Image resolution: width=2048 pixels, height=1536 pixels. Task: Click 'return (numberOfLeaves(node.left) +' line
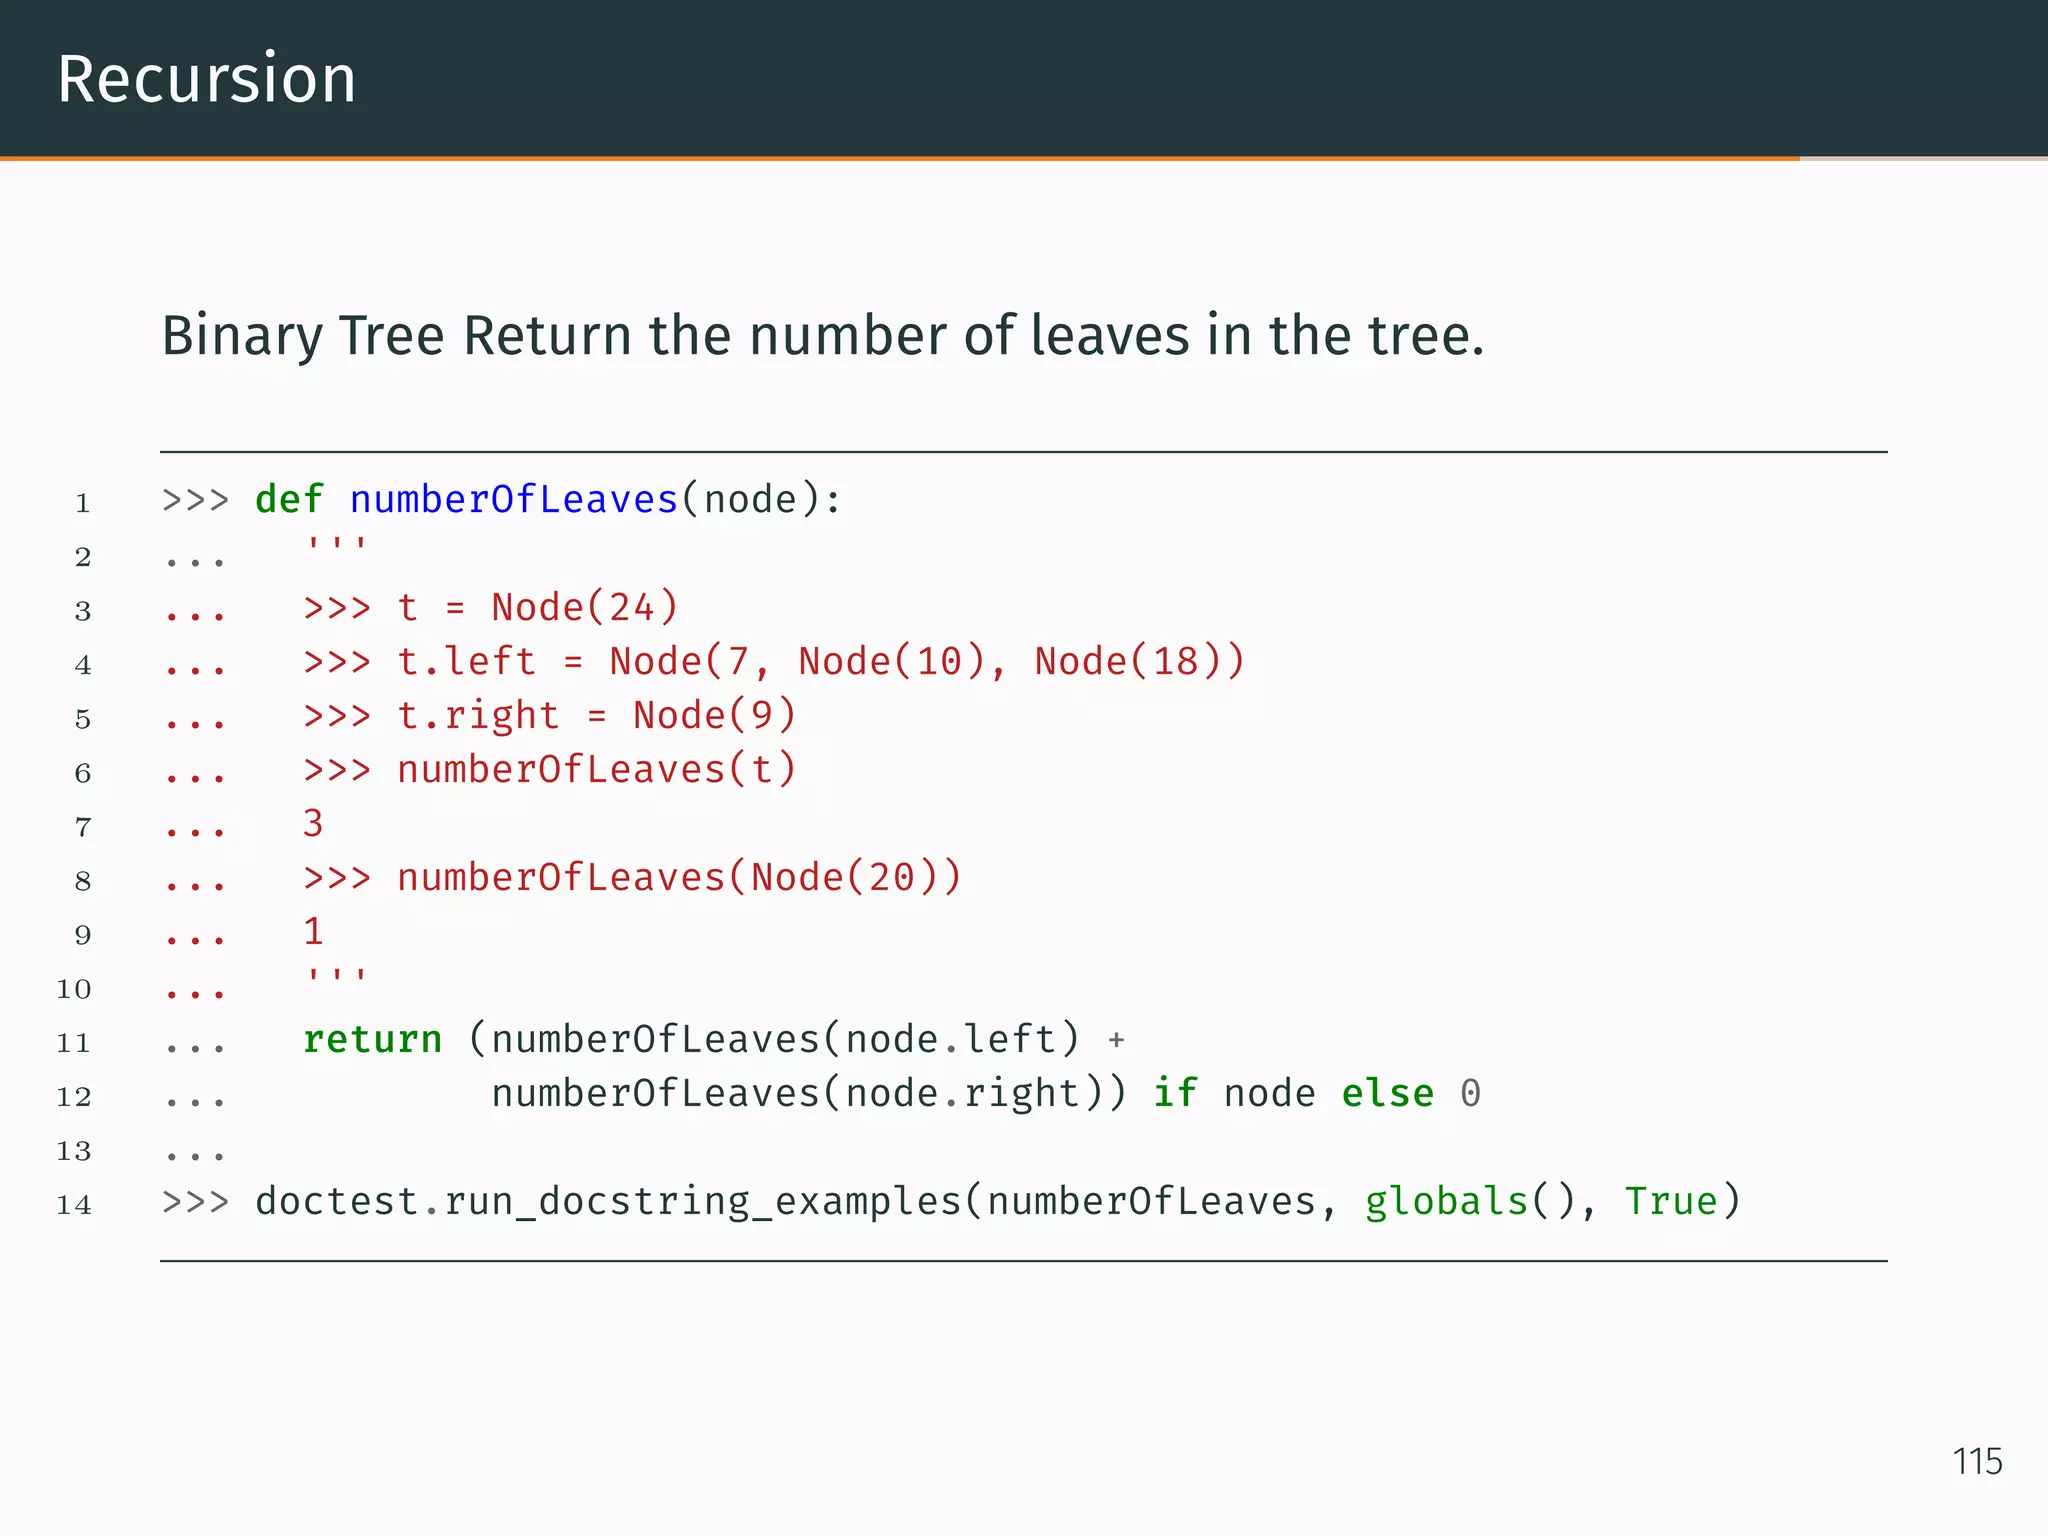pos(714,1039)
